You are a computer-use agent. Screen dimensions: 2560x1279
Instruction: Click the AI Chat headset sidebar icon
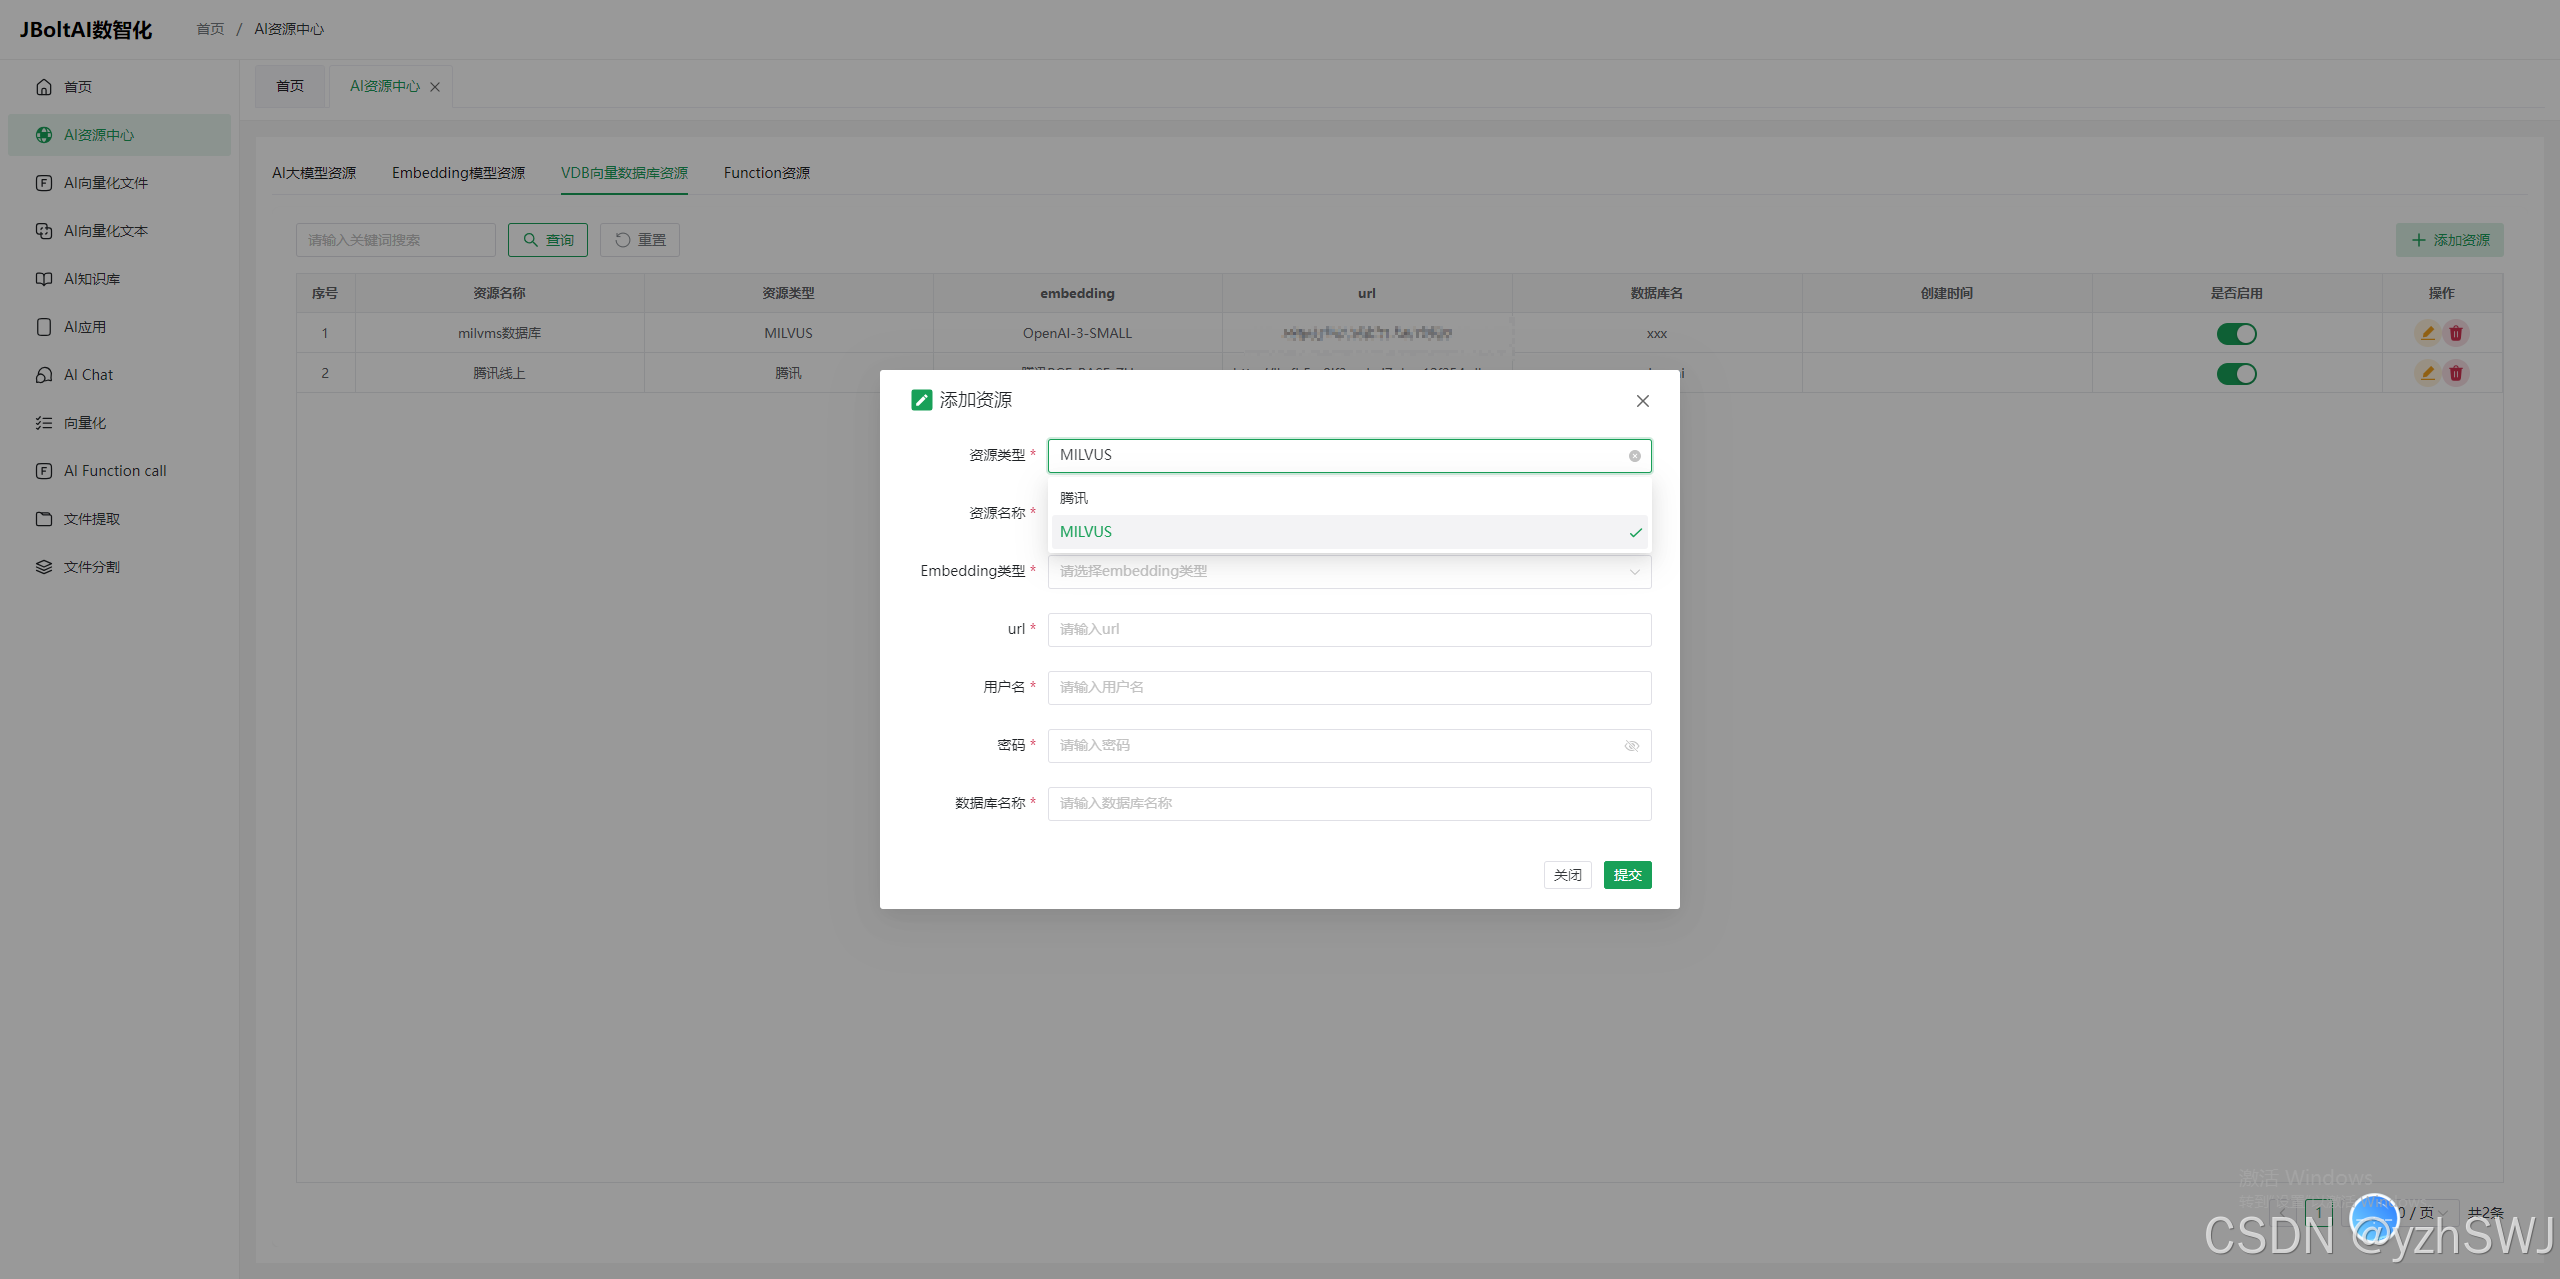[44, 375]
